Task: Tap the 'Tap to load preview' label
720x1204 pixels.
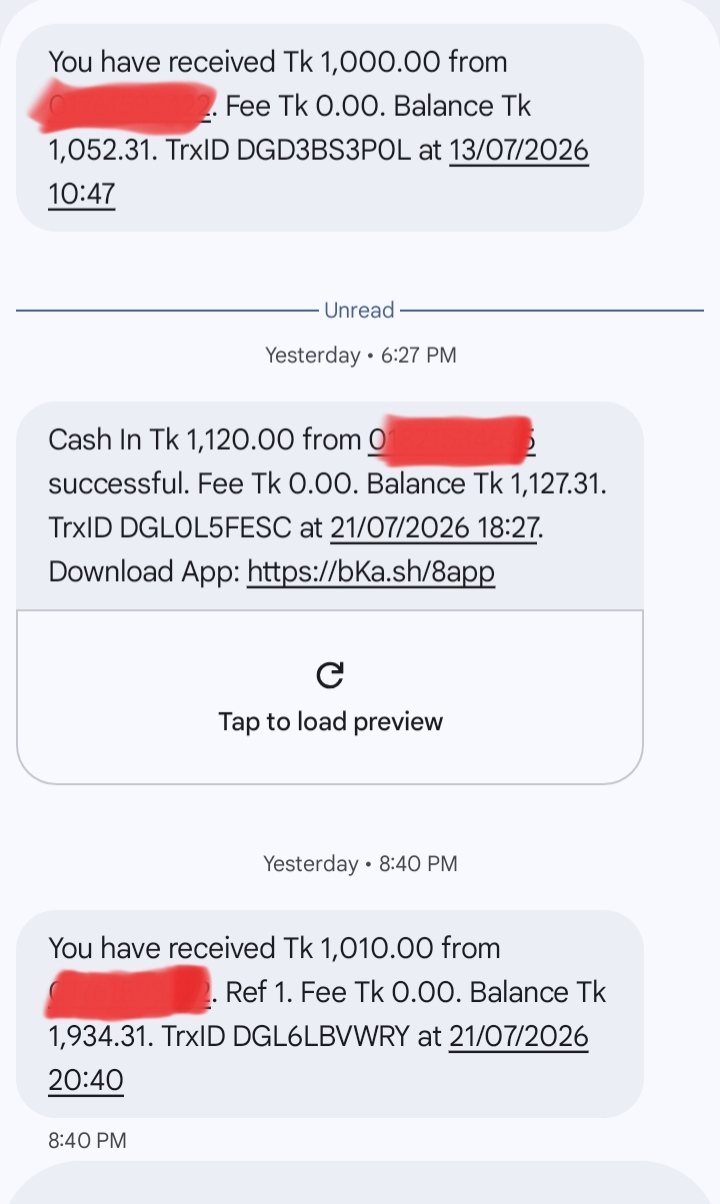Action: pos(330,722)
